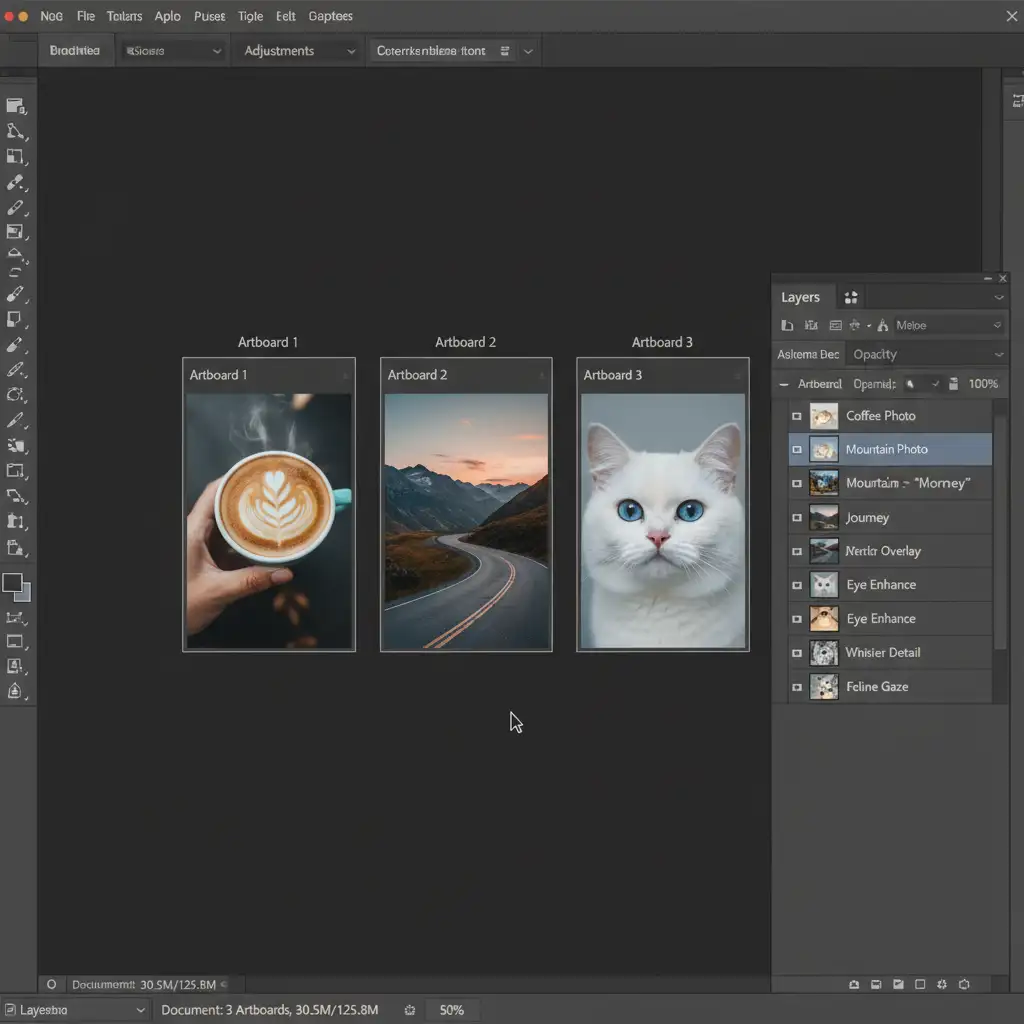Click the foreground color swatch
The image size is (1024, 1024).
[x=12, y=583]
